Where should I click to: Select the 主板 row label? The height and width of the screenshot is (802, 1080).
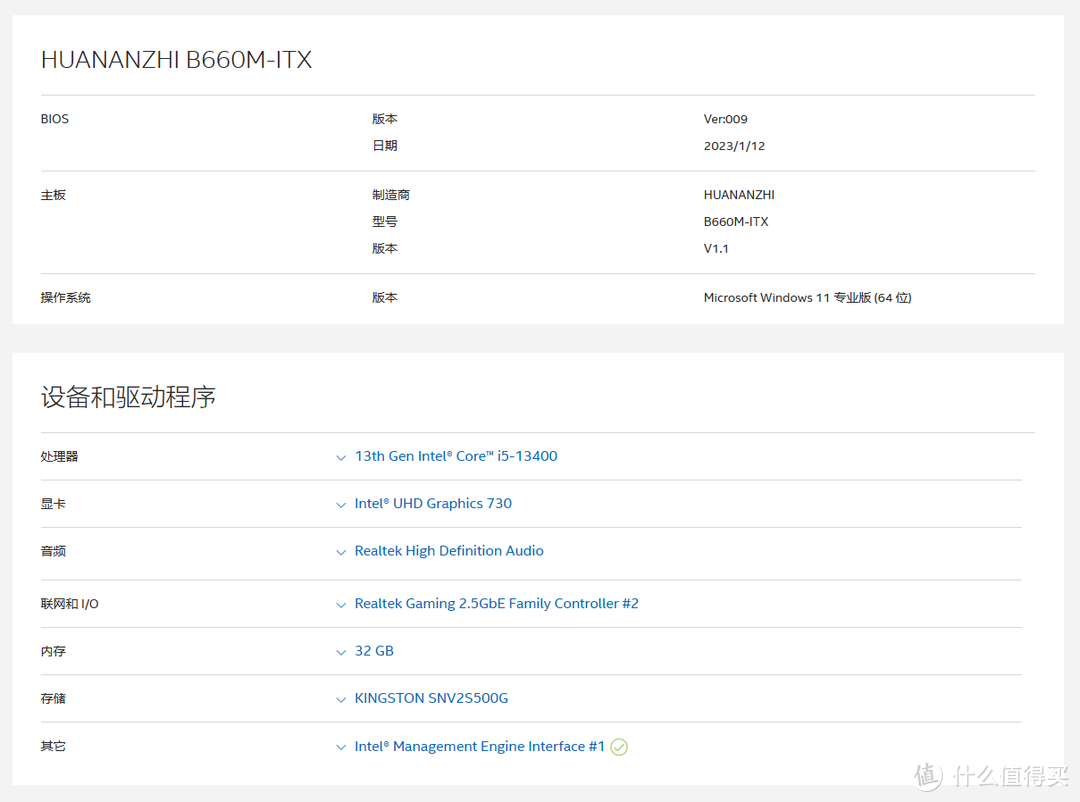click(x=53, y=195)
